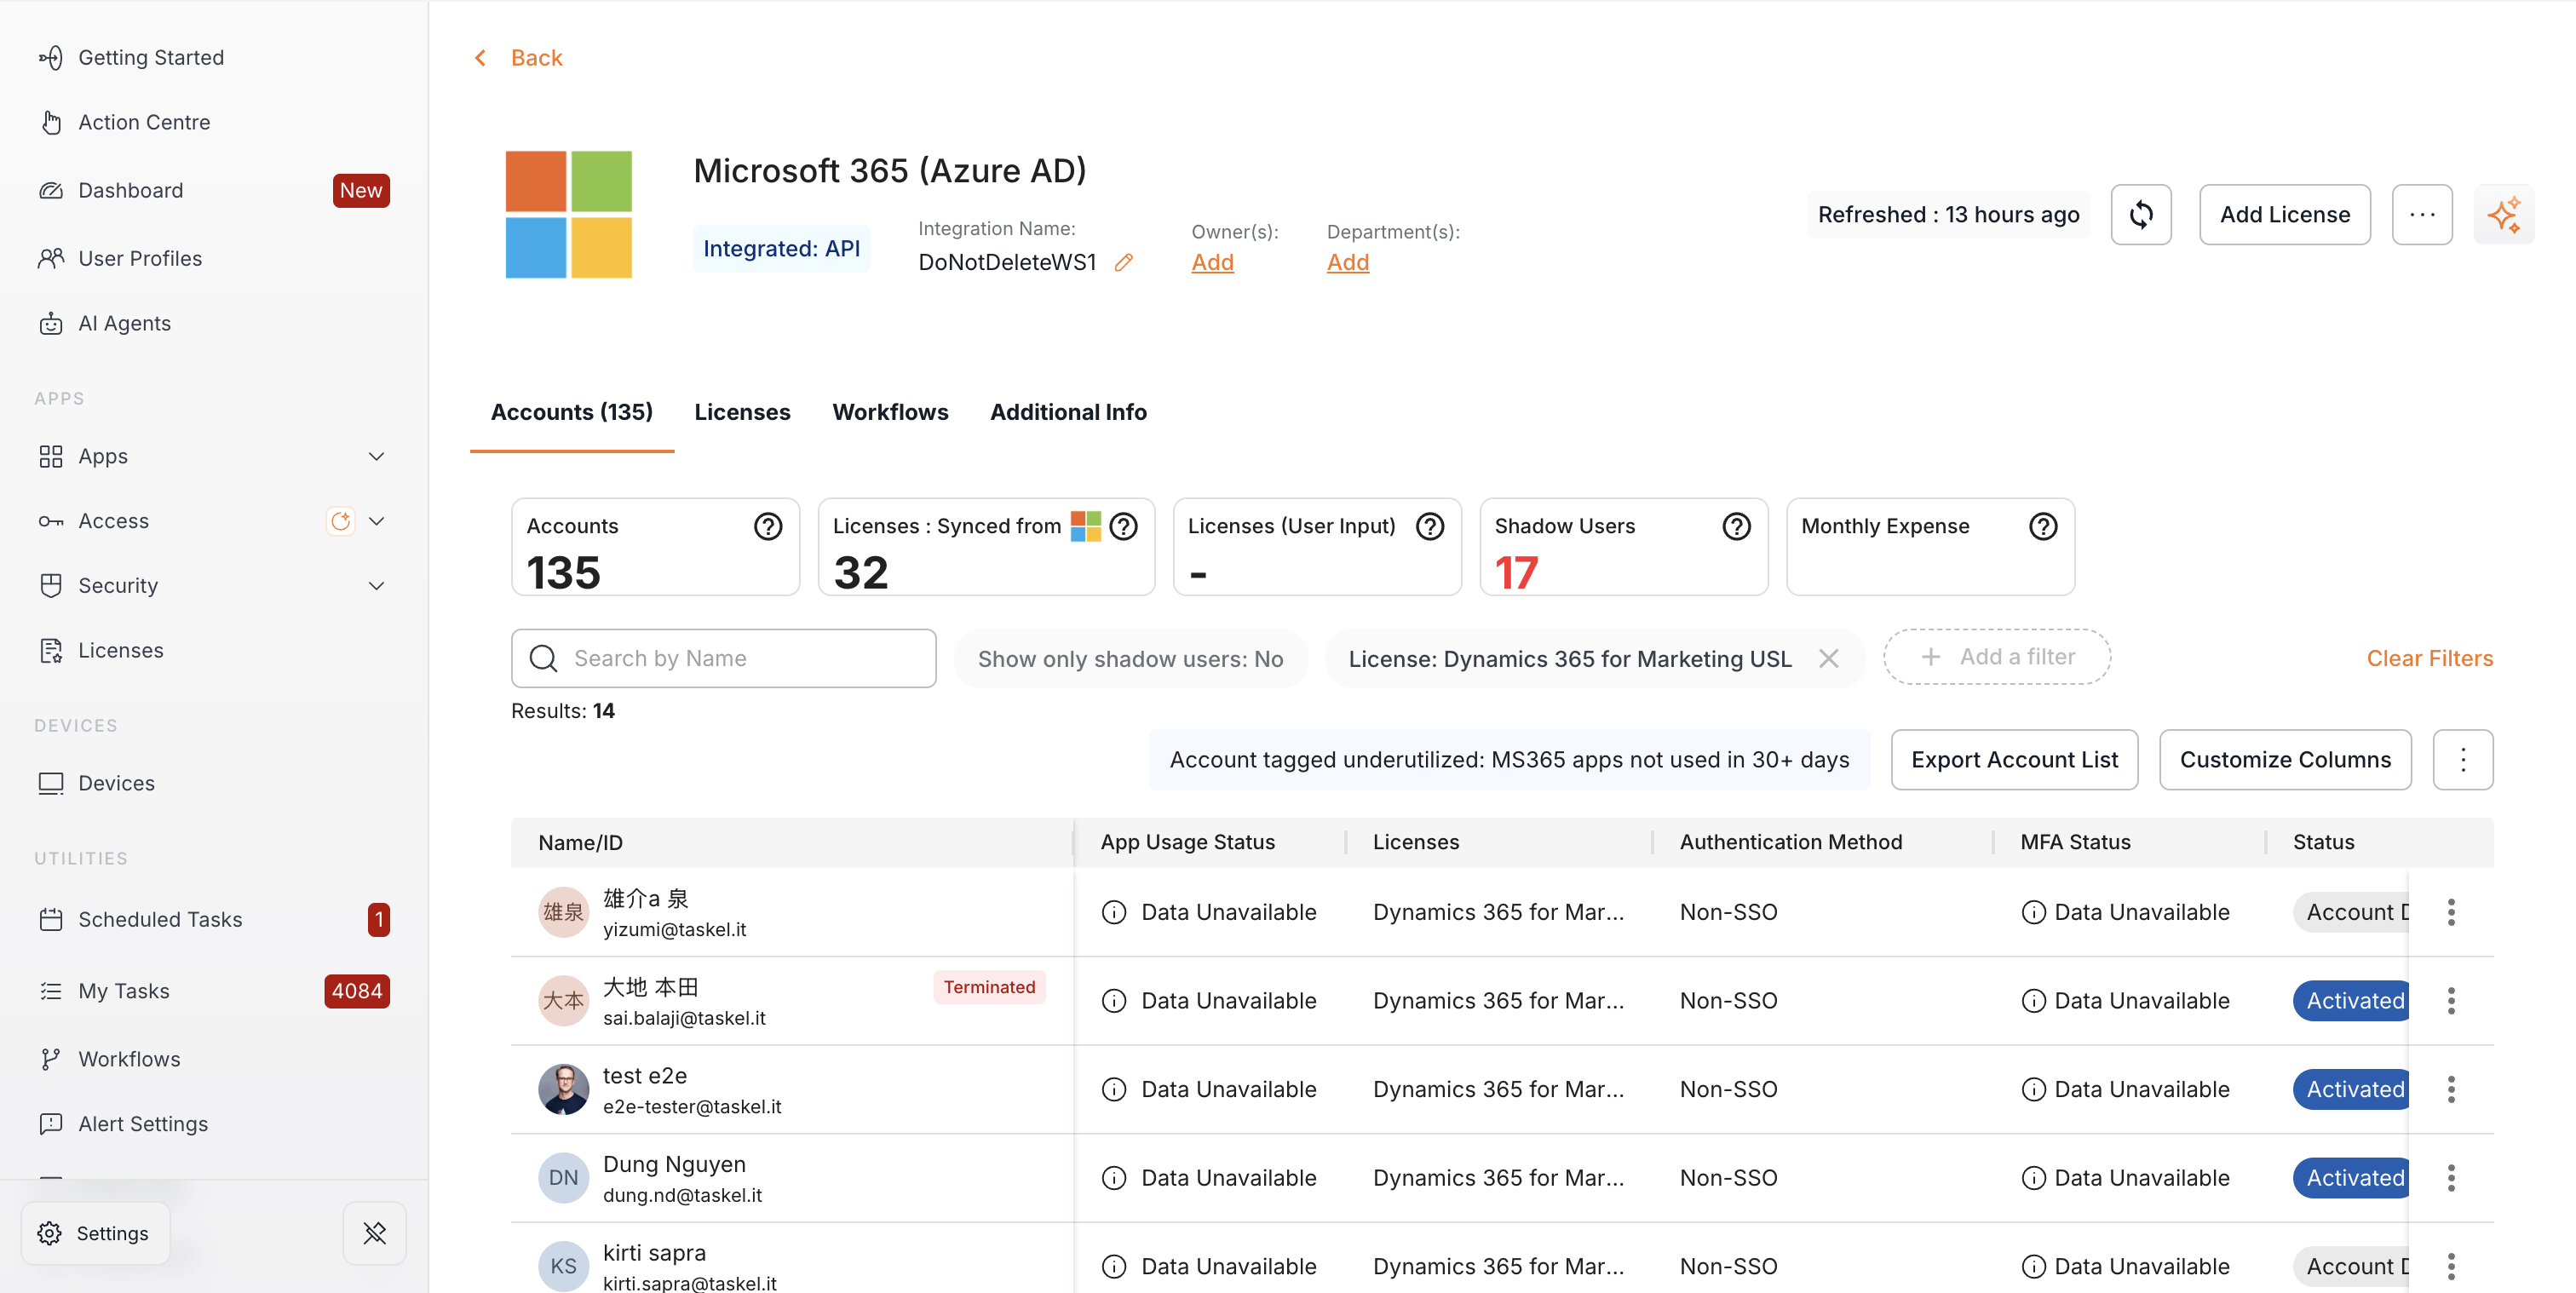2576x1293 pixels.
Task: Click the Getting Started sidebar icon
Action: (51, 58)
